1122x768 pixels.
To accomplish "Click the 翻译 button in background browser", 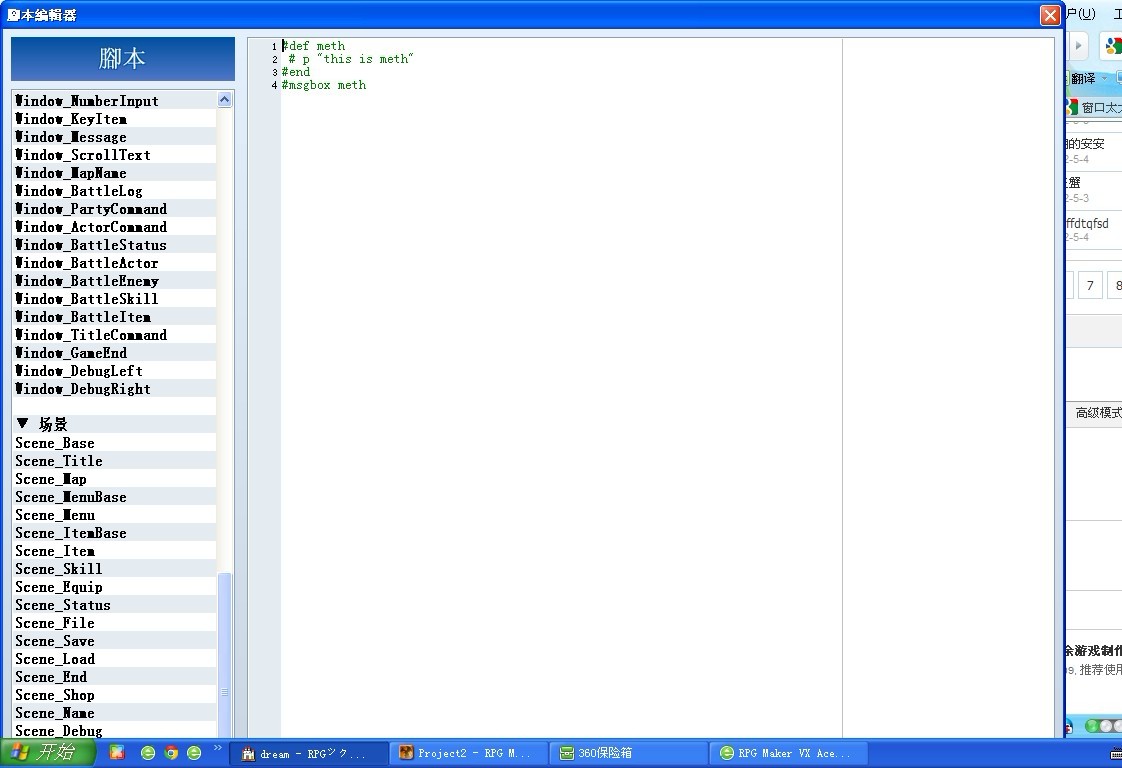I will pos(1083,78).
